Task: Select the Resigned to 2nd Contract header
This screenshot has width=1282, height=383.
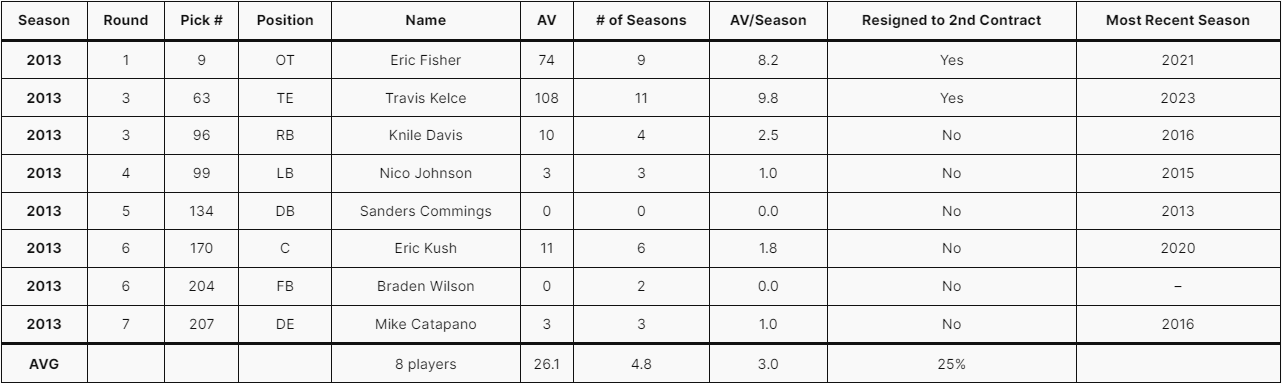Action: (952, 20)
